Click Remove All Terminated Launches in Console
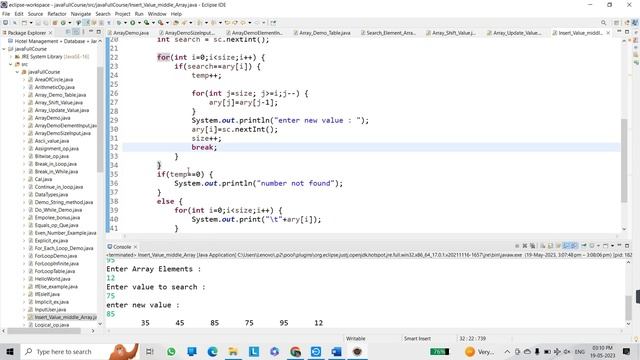Screen dimensions: 640x360 click(532, 246)
